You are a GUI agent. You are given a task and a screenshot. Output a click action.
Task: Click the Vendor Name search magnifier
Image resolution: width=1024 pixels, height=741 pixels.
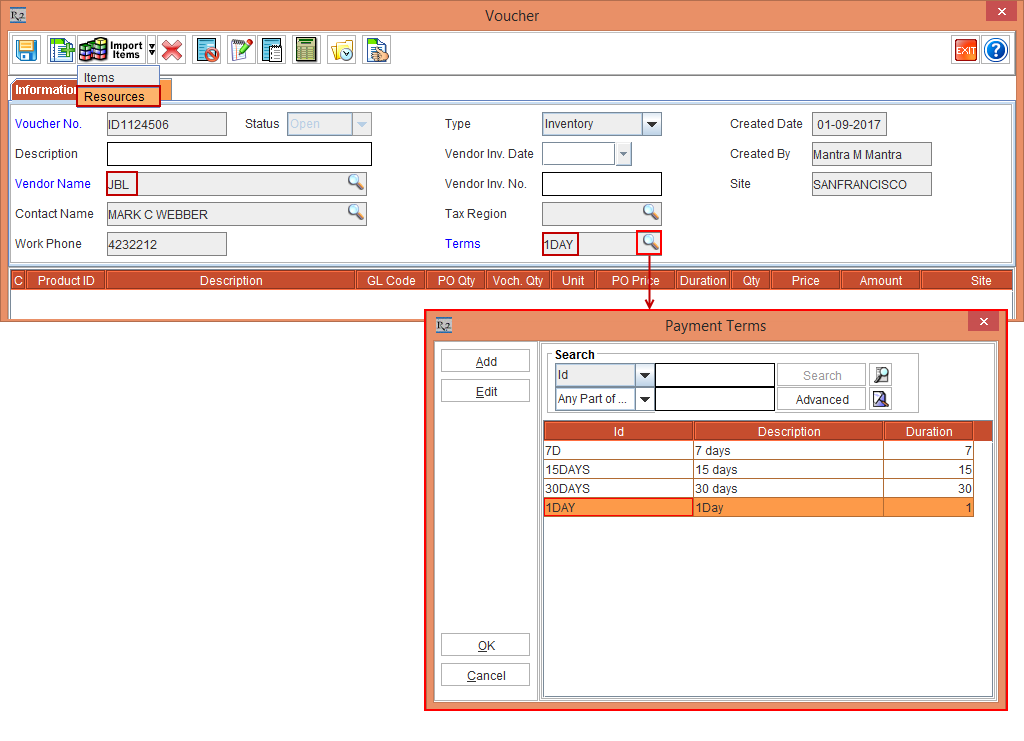(x=356, y=184)
